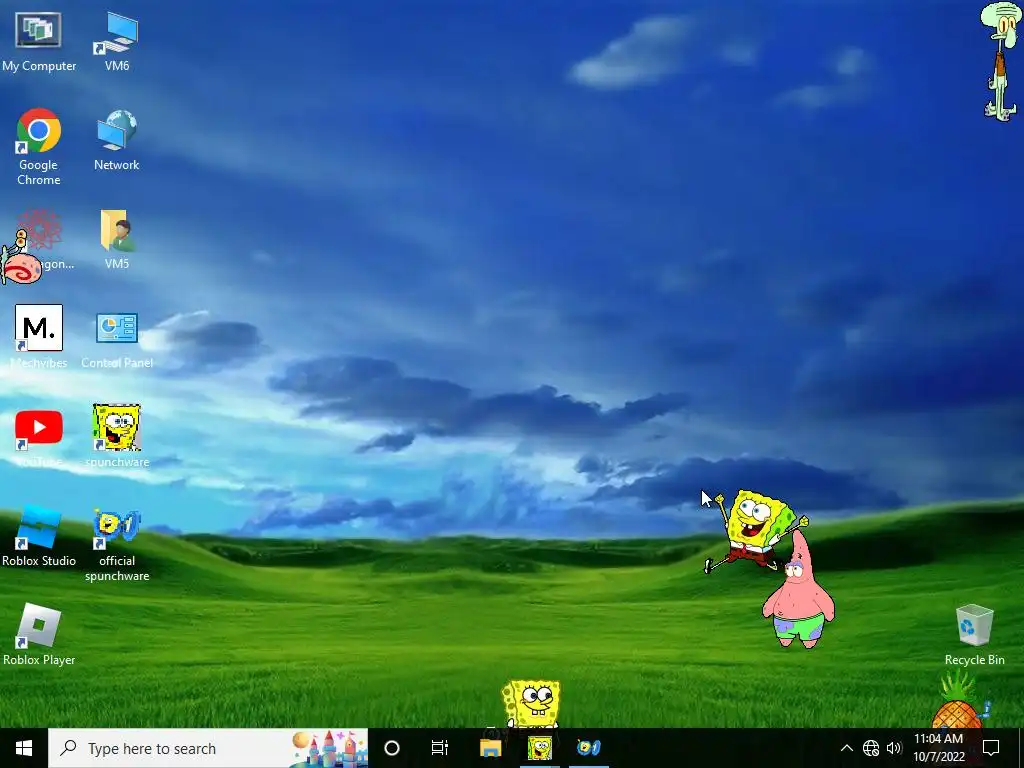Open the Windows Start menu
The image size is (1024, 768).
click(x=24, y=748)
